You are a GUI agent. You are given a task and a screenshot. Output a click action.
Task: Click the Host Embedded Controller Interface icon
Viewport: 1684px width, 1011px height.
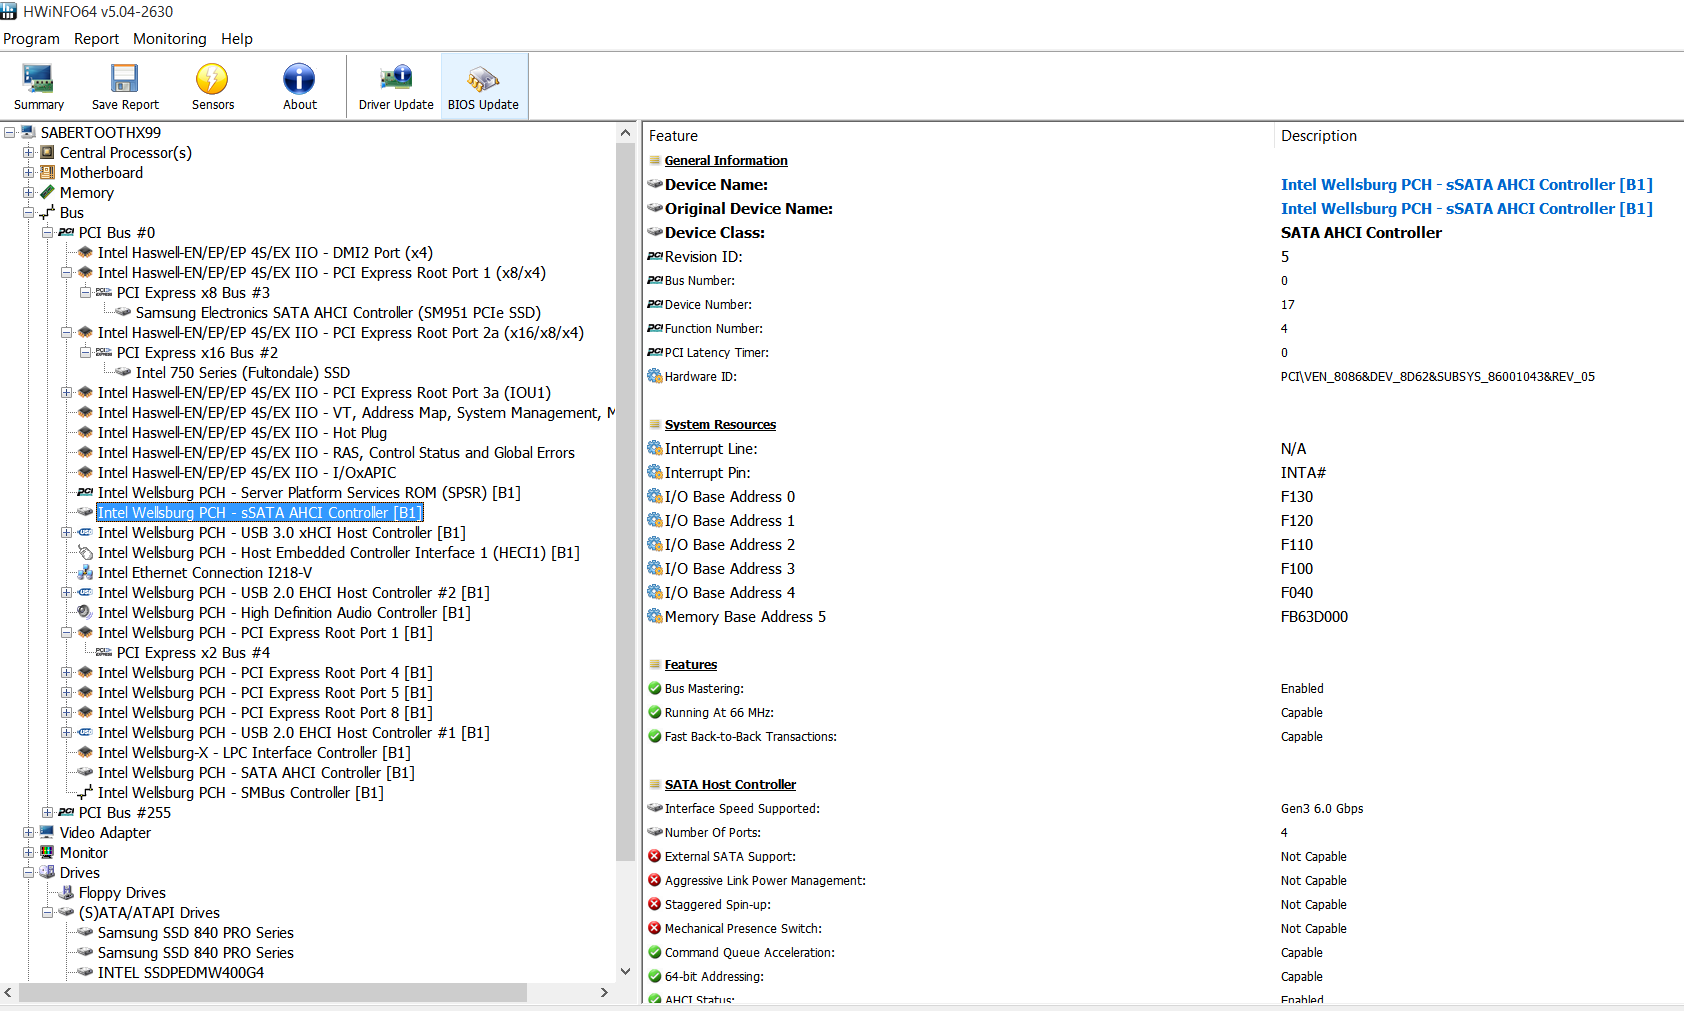coord(85,552)
